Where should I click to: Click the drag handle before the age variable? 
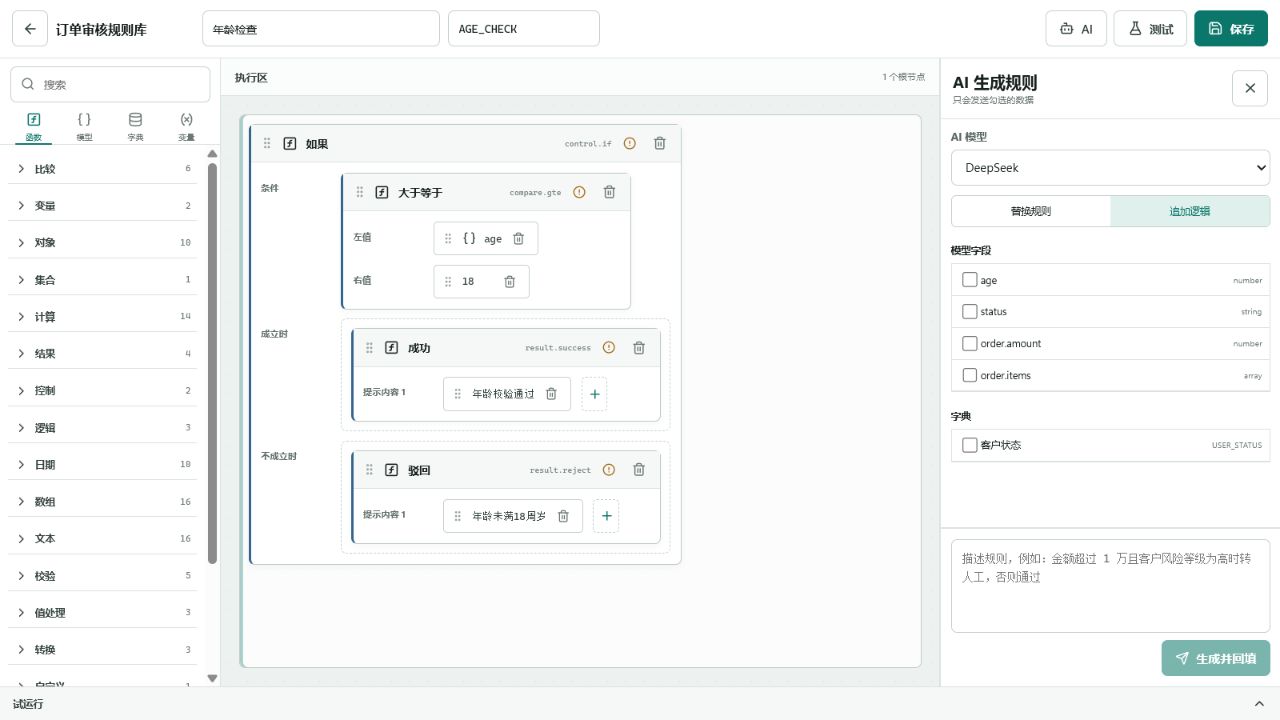(x=448, y=239)
